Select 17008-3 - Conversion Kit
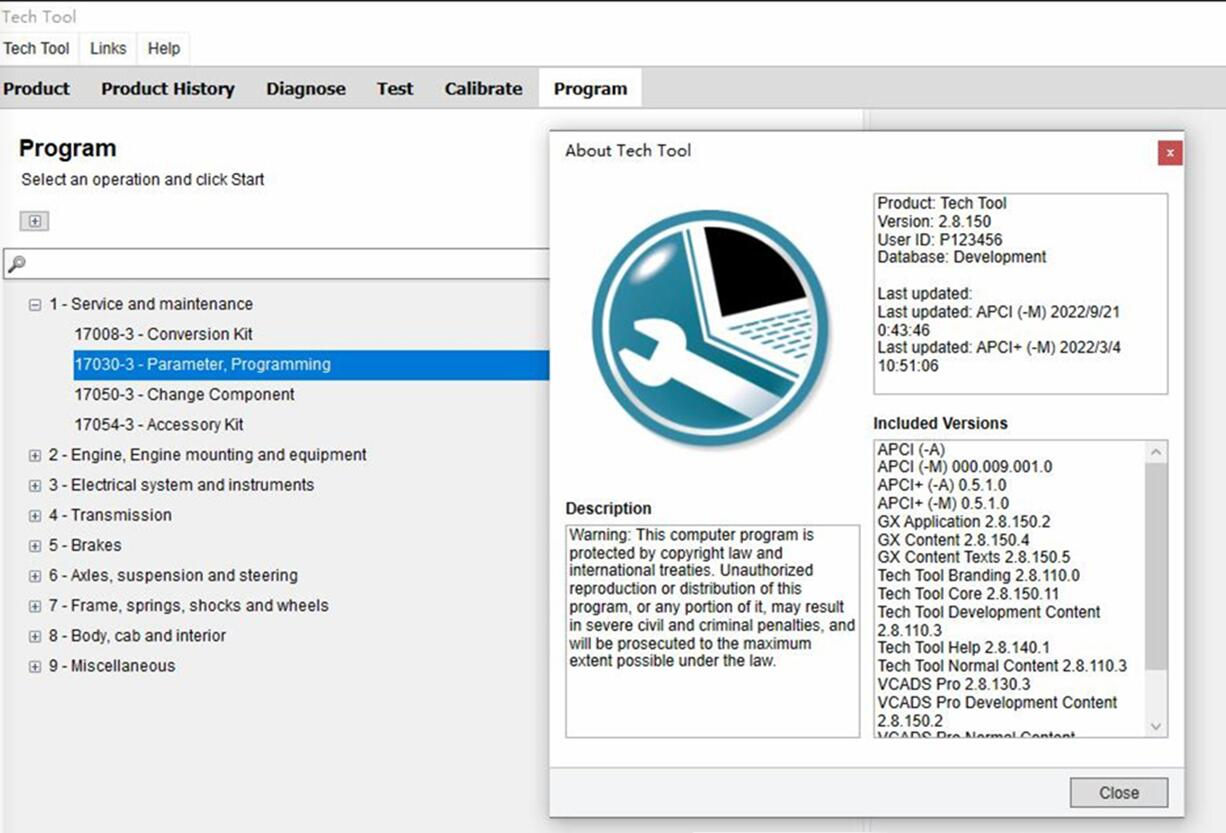The height and width of the screenshot is (833, 1226). pos(164,334)
